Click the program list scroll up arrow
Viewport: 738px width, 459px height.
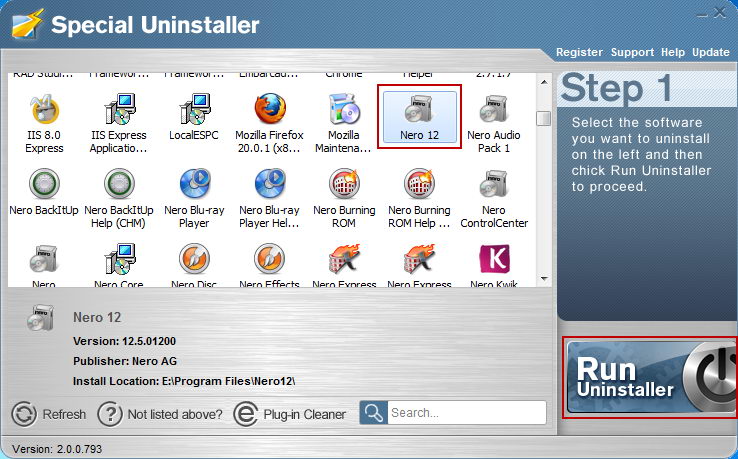(544, 82)
